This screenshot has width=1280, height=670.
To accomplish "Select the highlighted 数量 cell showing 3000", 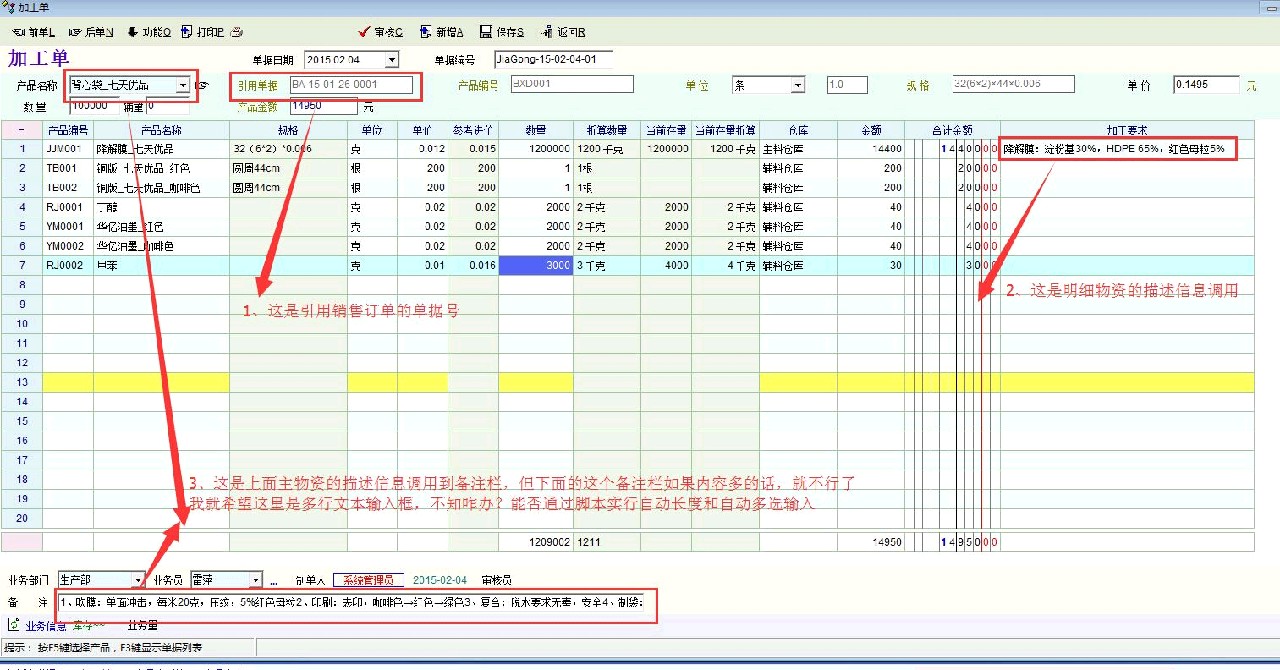I will click(x=535, y=265).
